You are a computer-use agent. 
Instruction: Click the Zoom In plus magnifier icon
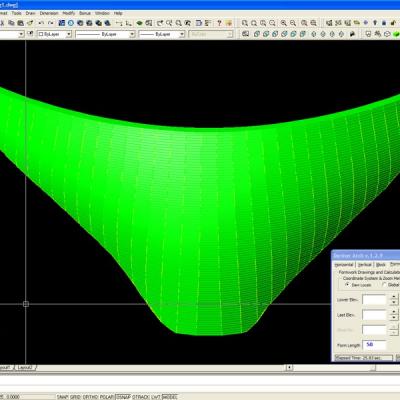(283, 23)
